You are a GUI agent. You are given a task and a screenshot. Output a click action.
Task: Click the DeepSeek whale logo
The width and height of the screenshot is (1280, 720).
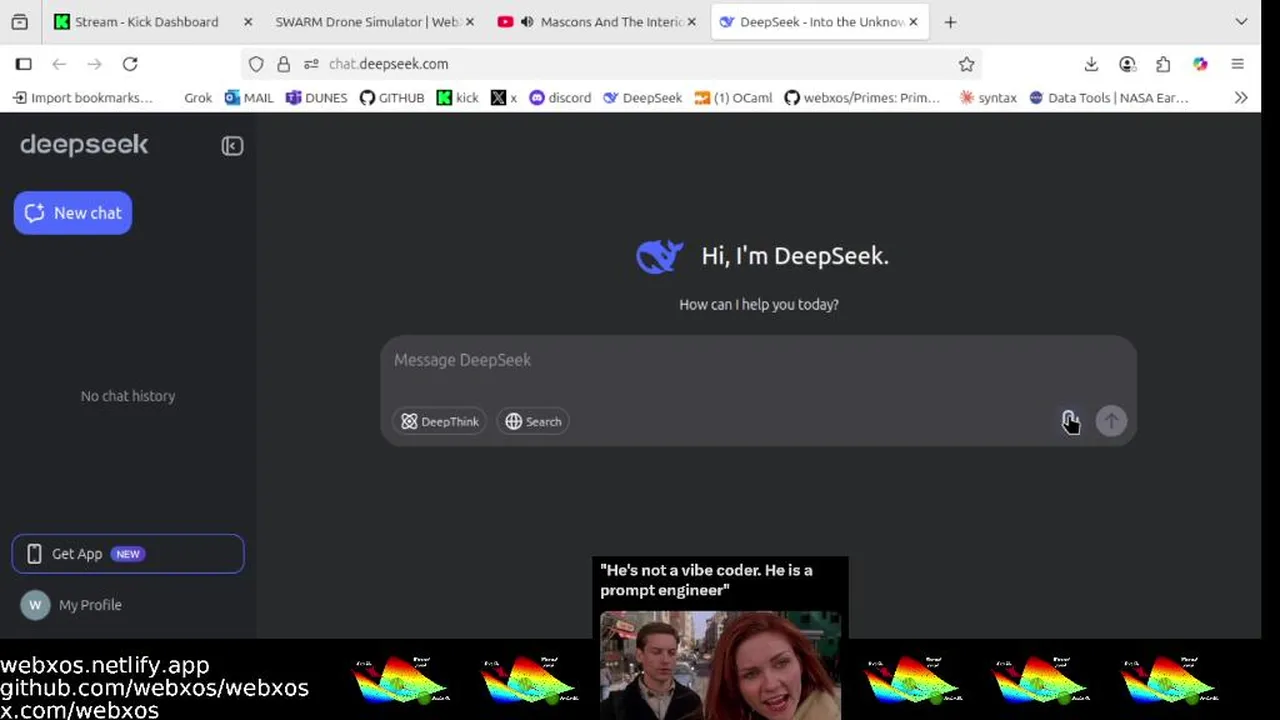coord(659,256)
